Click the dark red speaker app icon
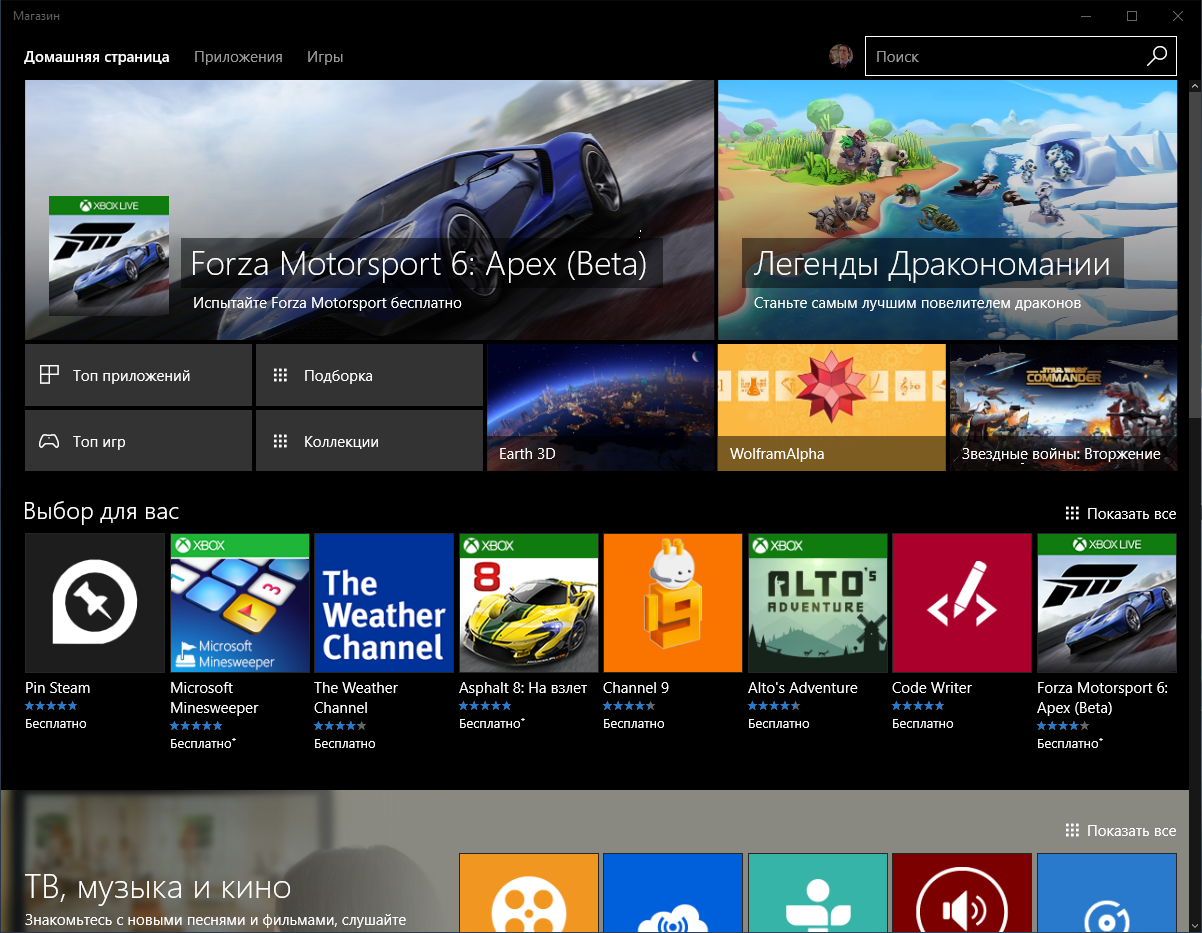This screenshot has width=1202, height=933. tap(962, 893)
